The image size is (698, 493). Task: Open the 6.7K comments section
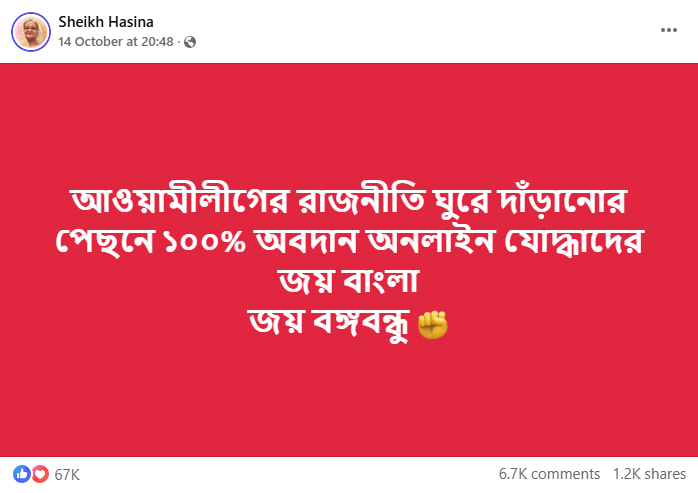click(x=549, y=473)
